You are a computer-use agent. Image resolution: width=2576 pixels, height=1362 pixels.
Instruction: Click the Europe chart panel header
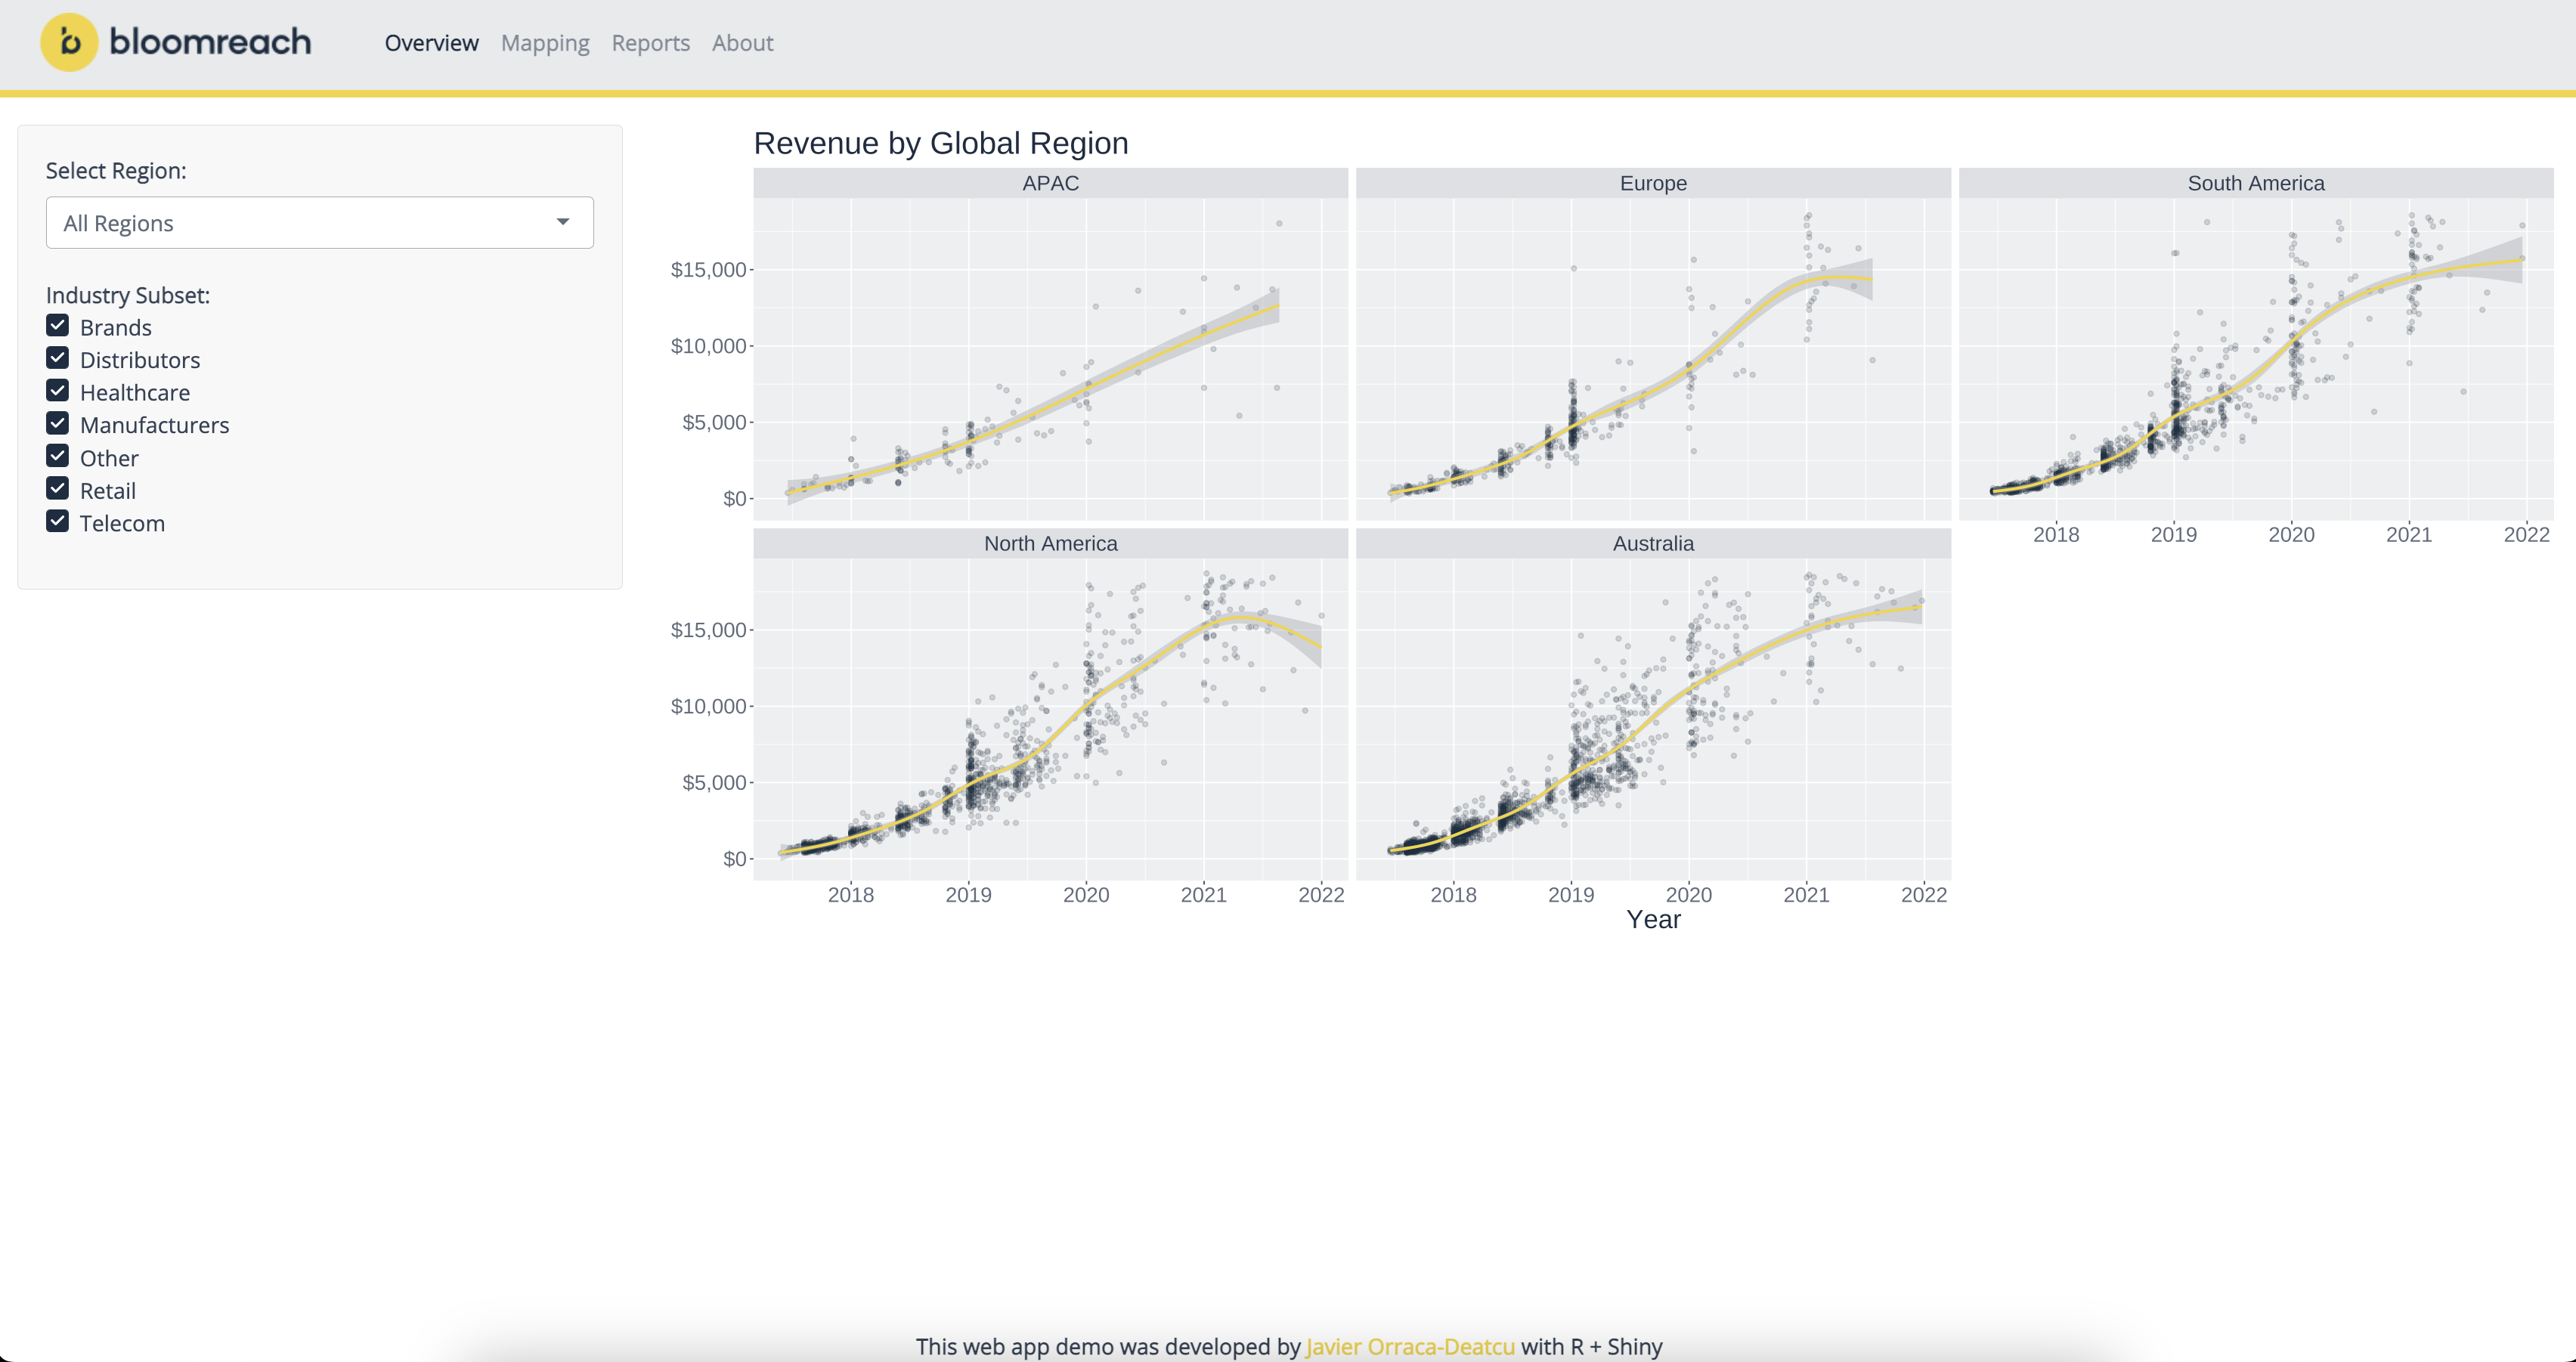(x=1653, y=183)
